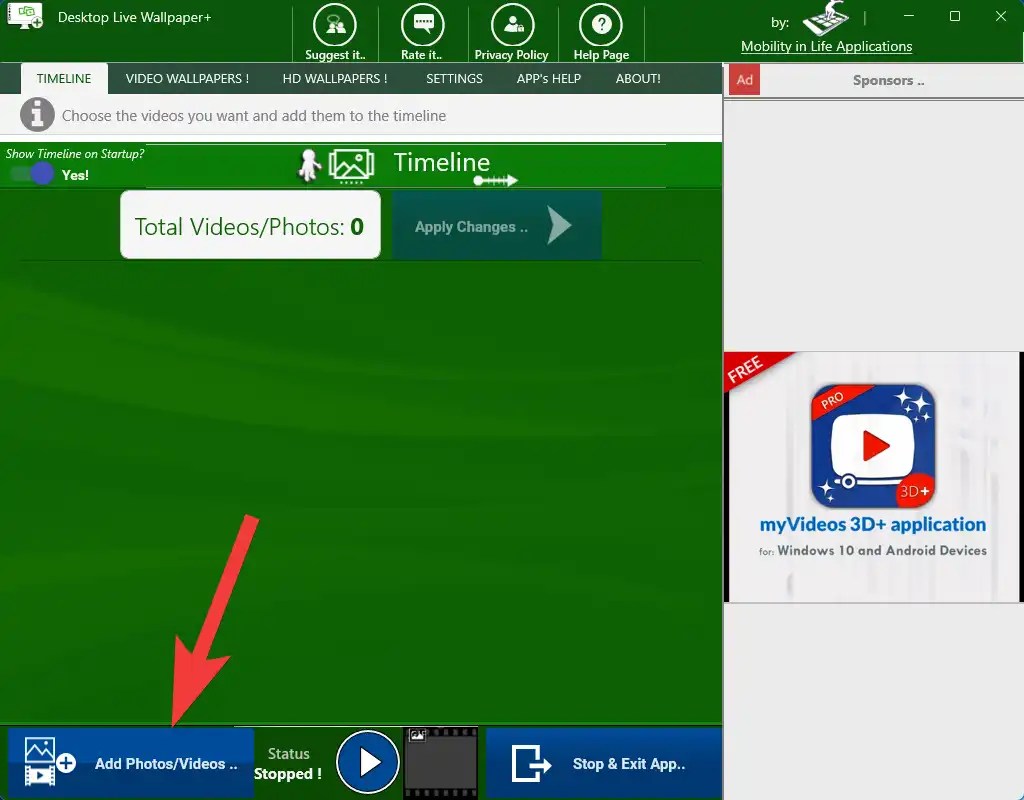Open the Rate it icon
Screen dimensions: 1024x800
(x=423, y=23)
